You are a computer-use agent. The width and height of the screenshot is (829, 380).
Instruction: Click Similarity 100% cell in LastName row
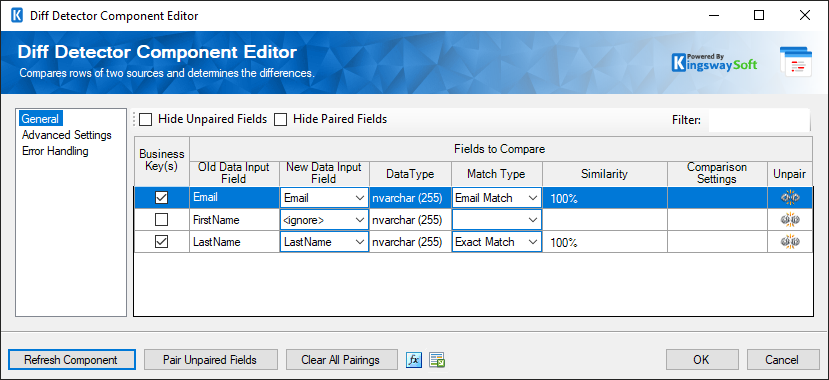coord(605,242)
